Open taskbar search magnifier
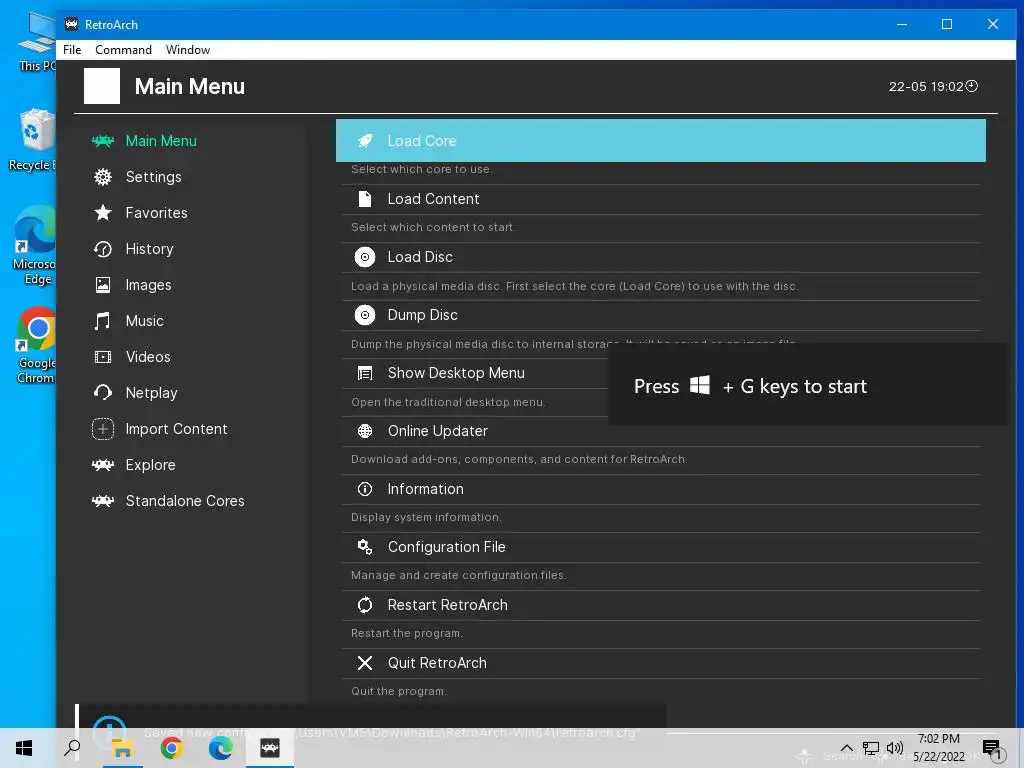Image resolution: width=1024 pixels, height=768 pixels. [x=72, y=748]
